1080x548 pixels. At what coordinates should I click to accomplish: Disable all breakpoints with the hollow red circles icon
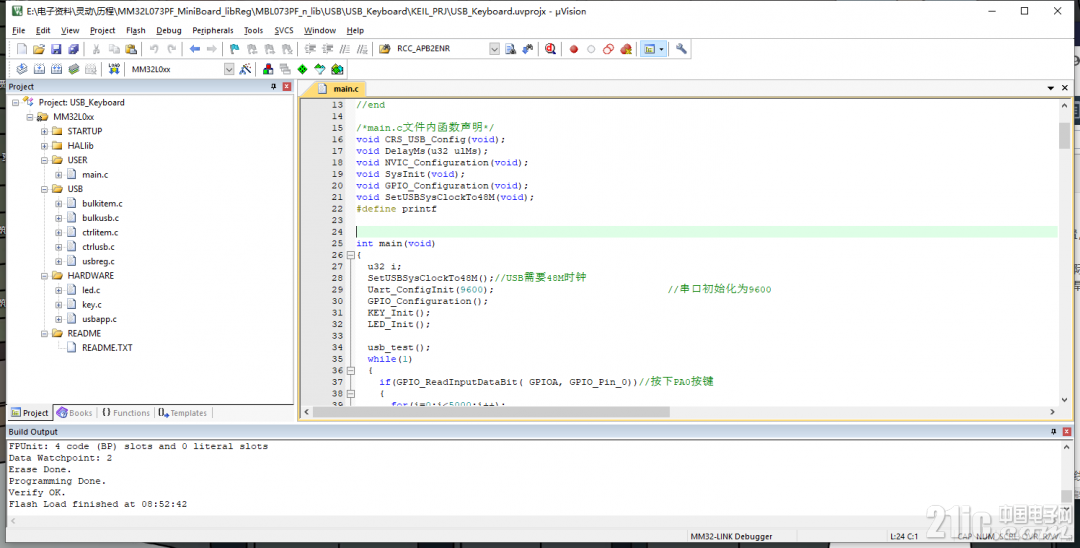point(608,49)
